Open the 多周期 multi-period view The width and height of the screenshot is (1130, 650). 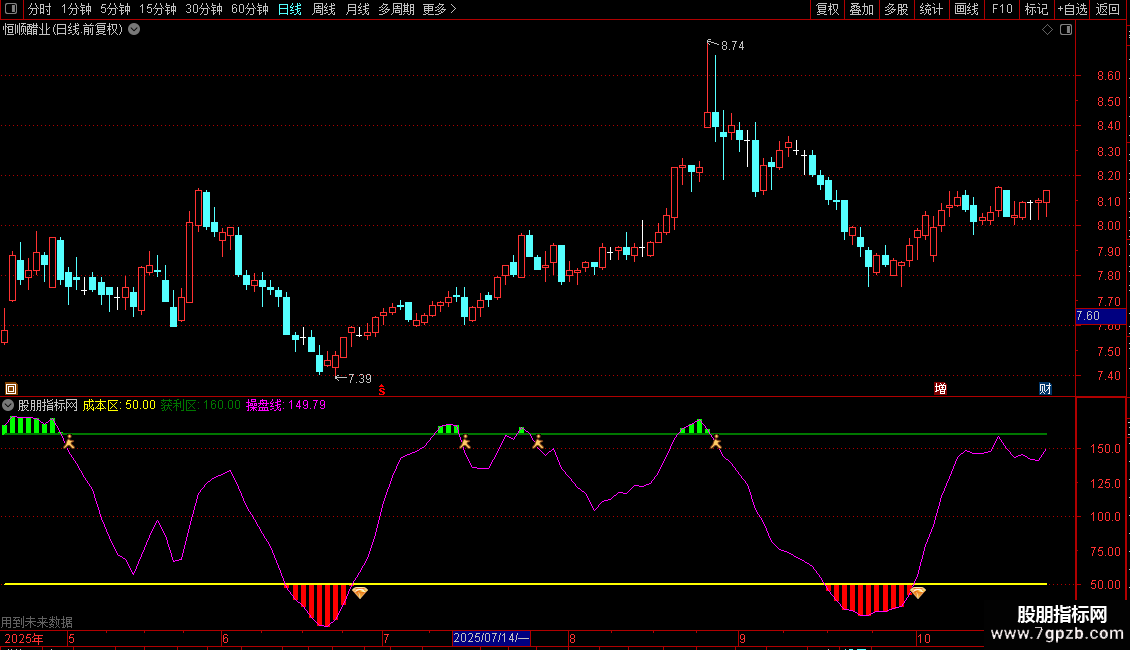pos(396,9)
